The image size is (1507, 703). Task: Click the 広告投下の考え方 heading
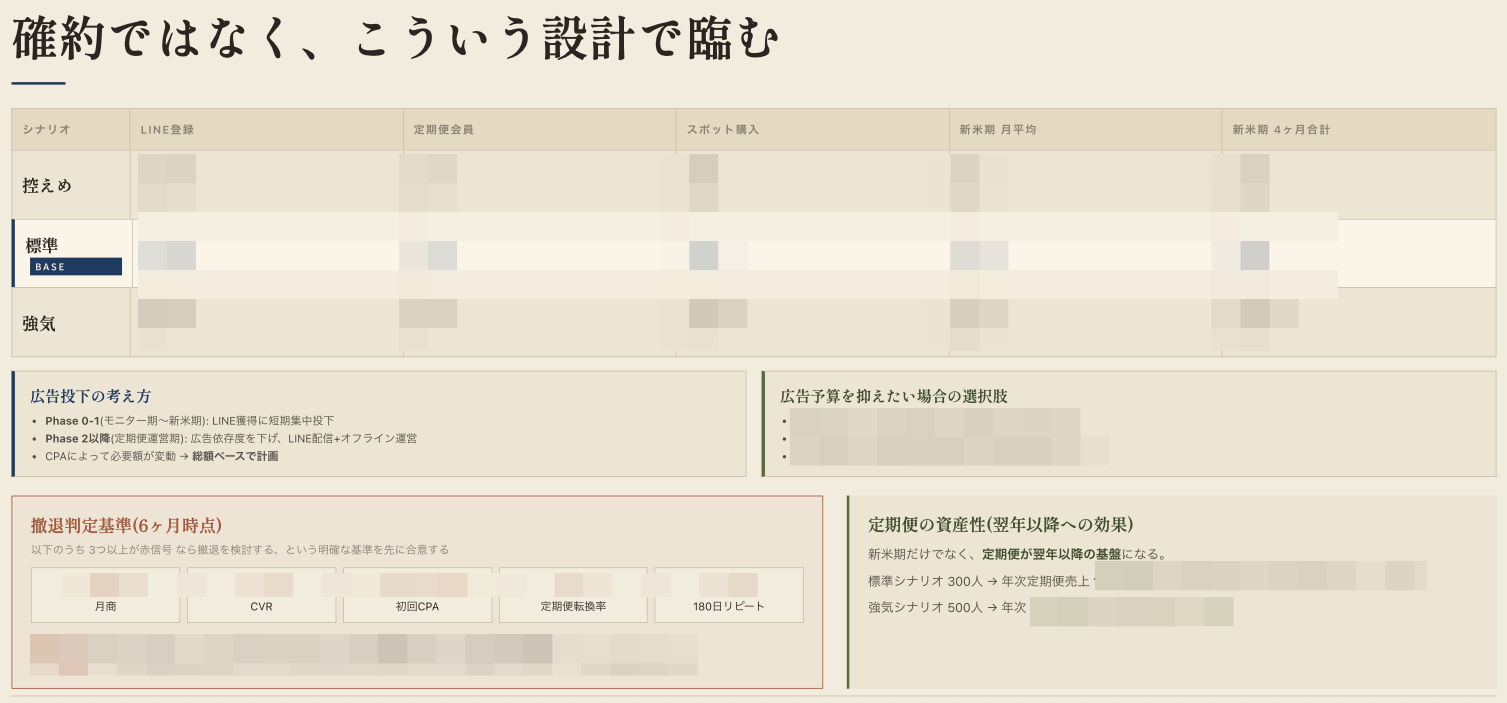click(x=91, y=396)
